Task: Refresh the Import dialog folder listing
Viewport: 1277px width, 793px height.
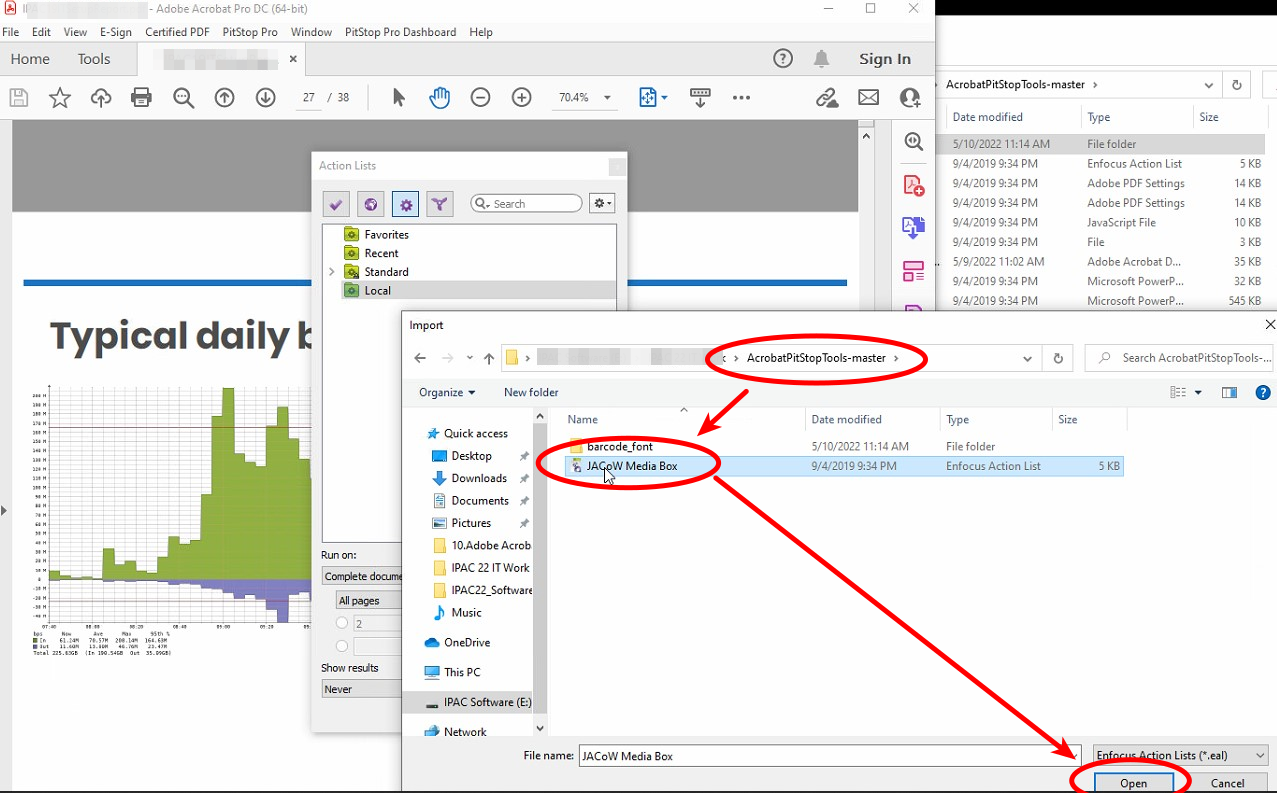Action: click(x=1058, y=358)
